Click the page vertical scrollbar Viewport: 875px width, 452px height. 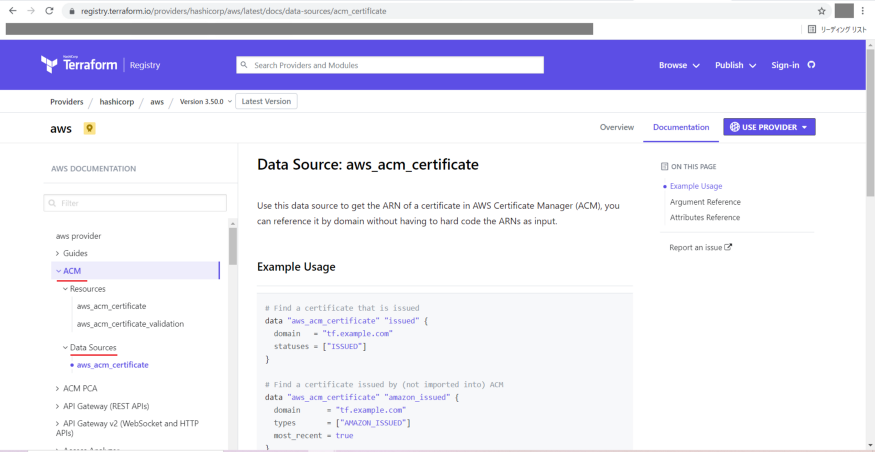pos(870,123)
